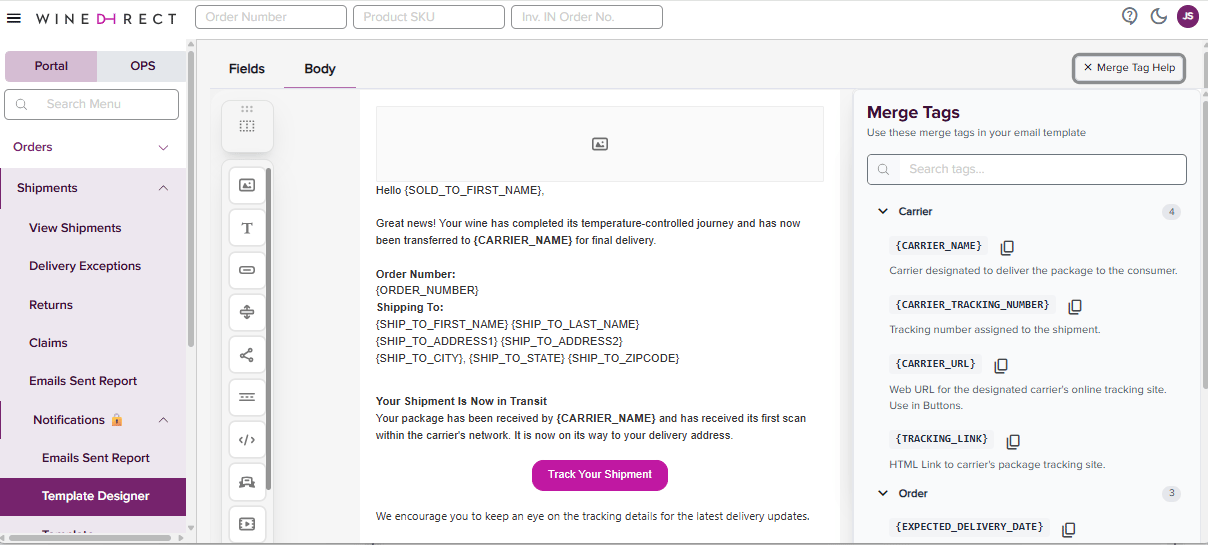
Task: Click the Search tags input
Action: point(1027,169)
